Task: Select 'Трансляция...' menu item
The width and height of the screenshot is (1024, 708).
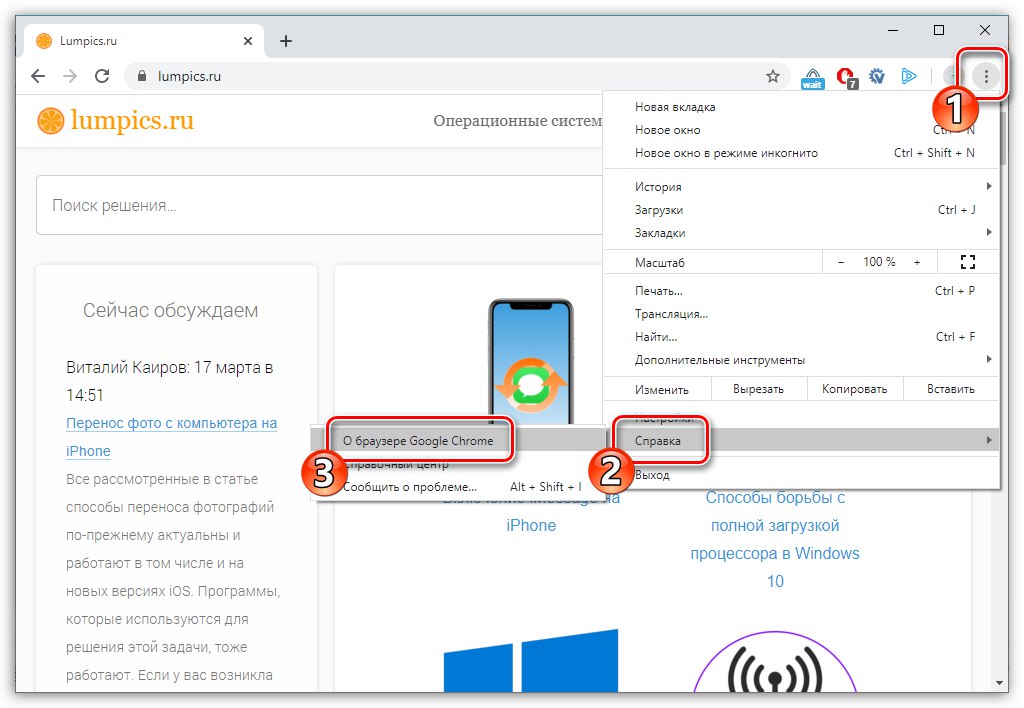Action: [x=801, y=314]
